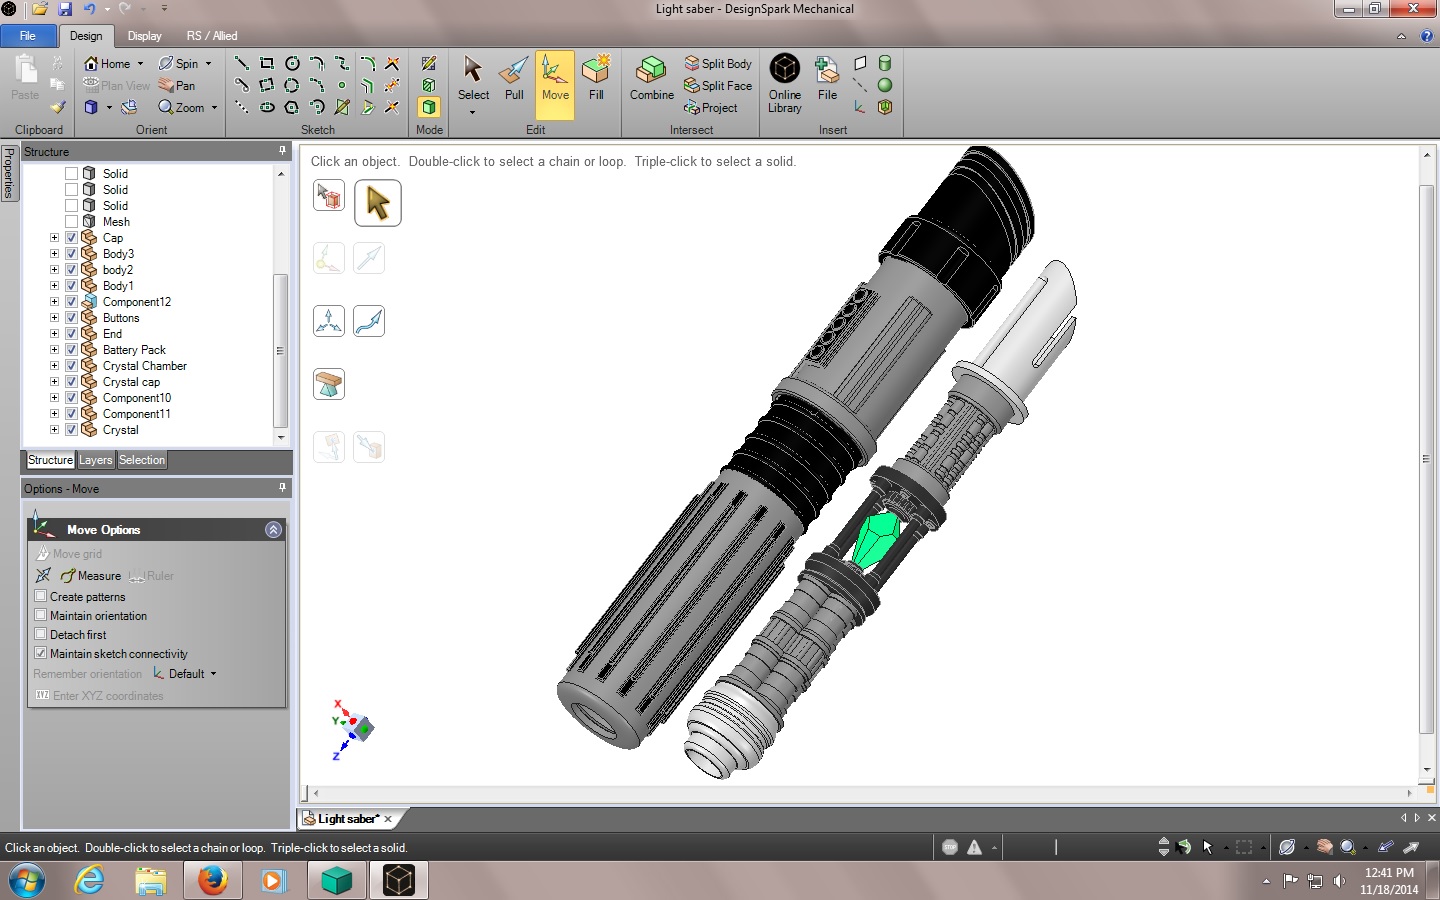Enable Detach first option
The image size is (1440, 900).
coord(41,634)
